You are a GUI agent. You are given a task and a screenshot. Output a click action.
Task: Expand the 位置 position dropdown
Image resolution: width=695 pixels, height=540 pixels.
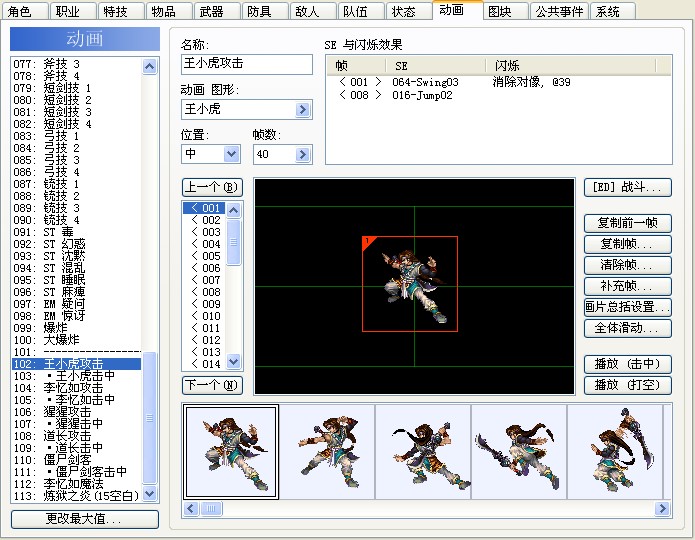coord(231,154)
